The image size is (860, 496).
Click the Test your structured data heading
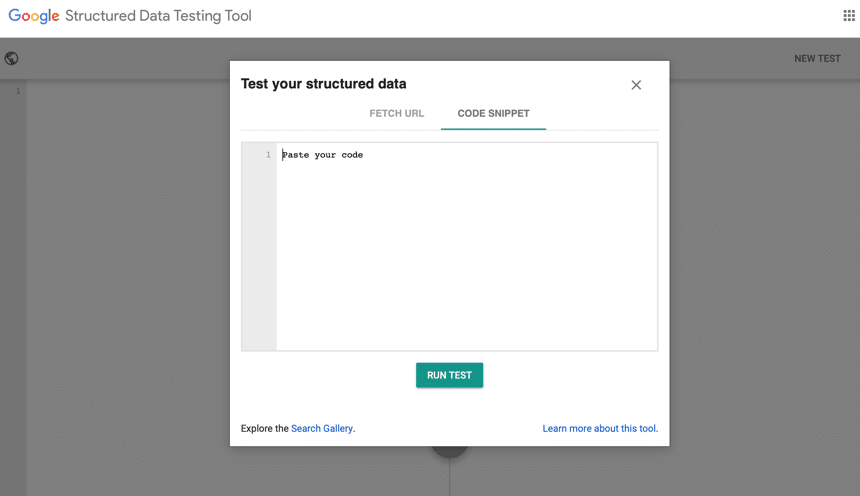324,84
